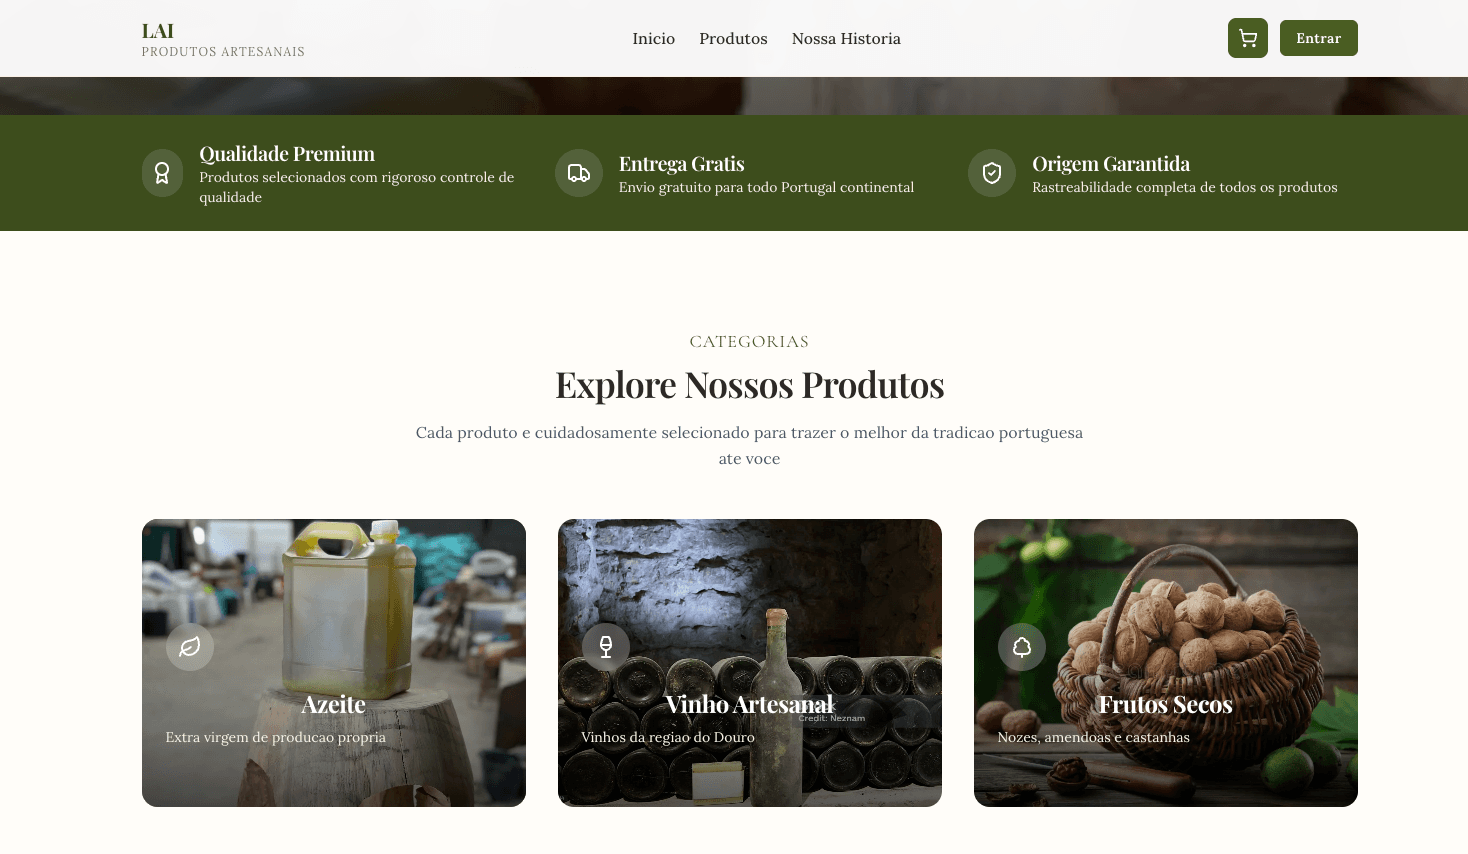Click the Vinho Artesanal card title
This screenshot has height=854, width=1468.
pyautogui.click(x=750, y=705)
